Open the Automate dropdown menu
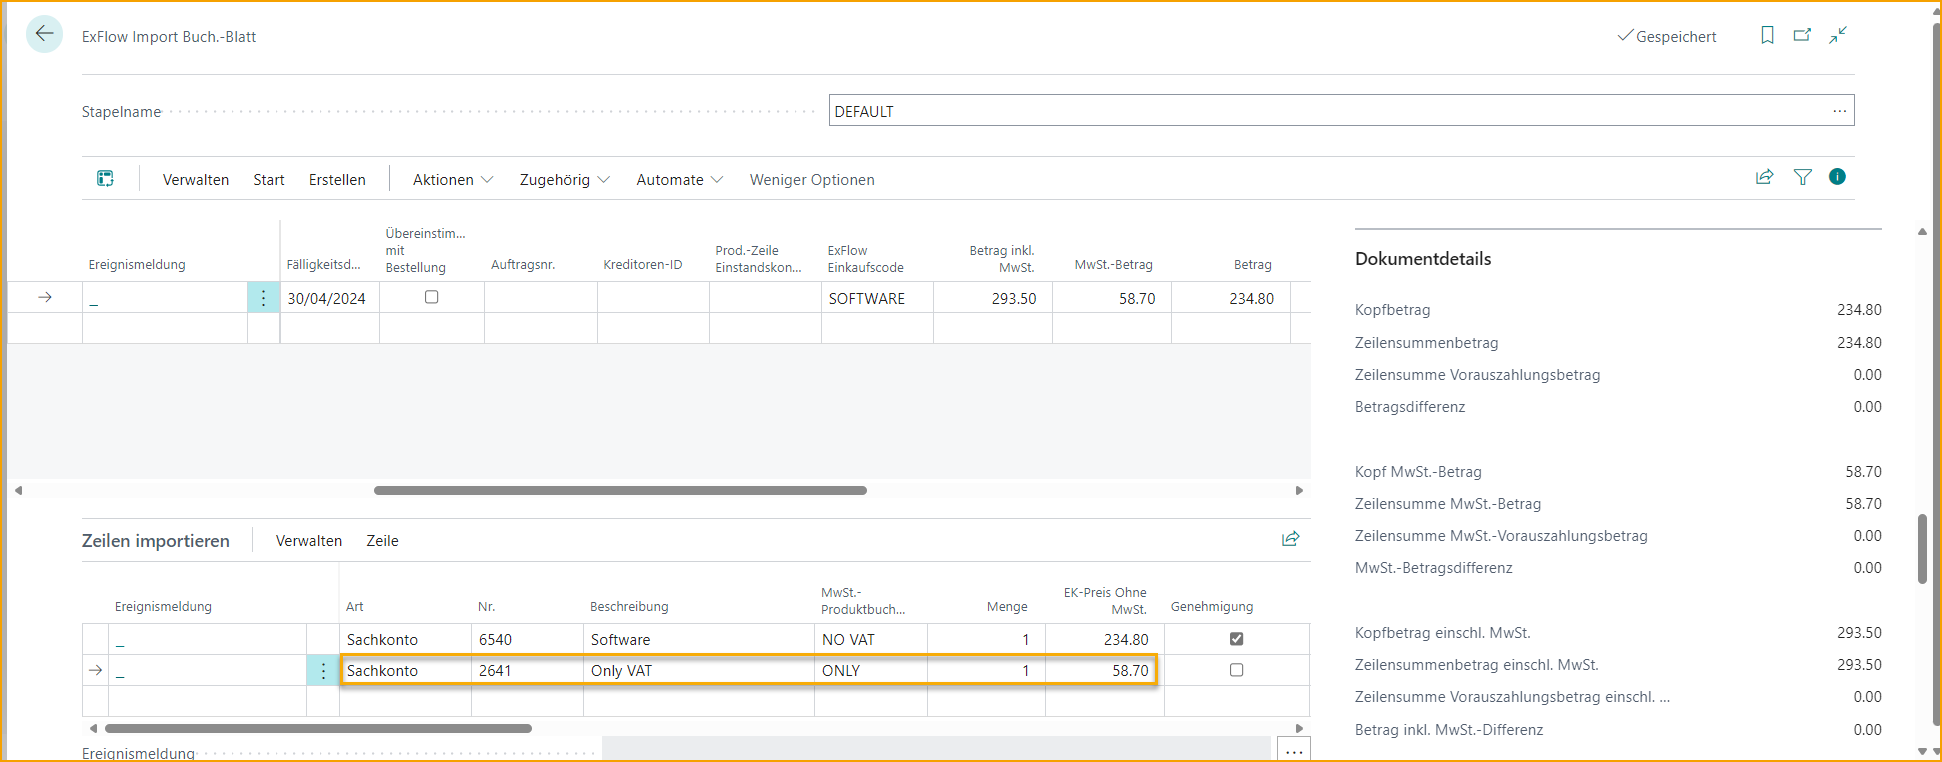1942x762 pixels. coord(679,180)
